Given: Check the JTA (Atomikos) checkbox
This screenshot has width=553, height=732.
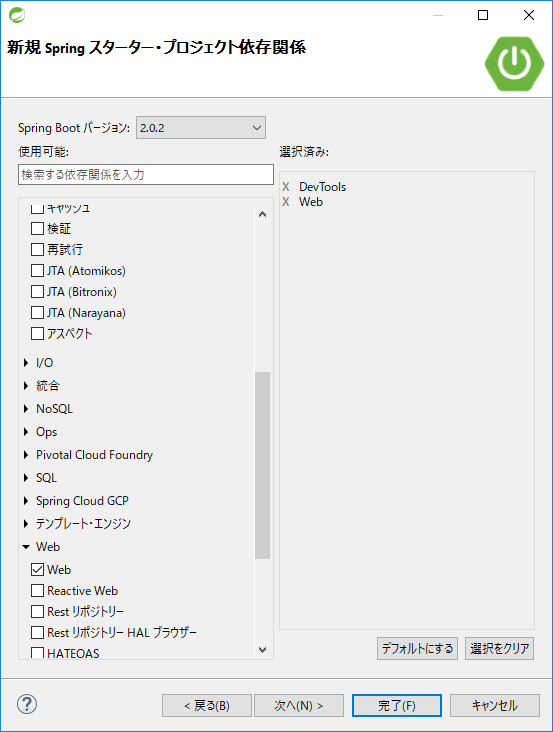Looking at the screenshot, I should pyautogui.click(x=37, y=271).
